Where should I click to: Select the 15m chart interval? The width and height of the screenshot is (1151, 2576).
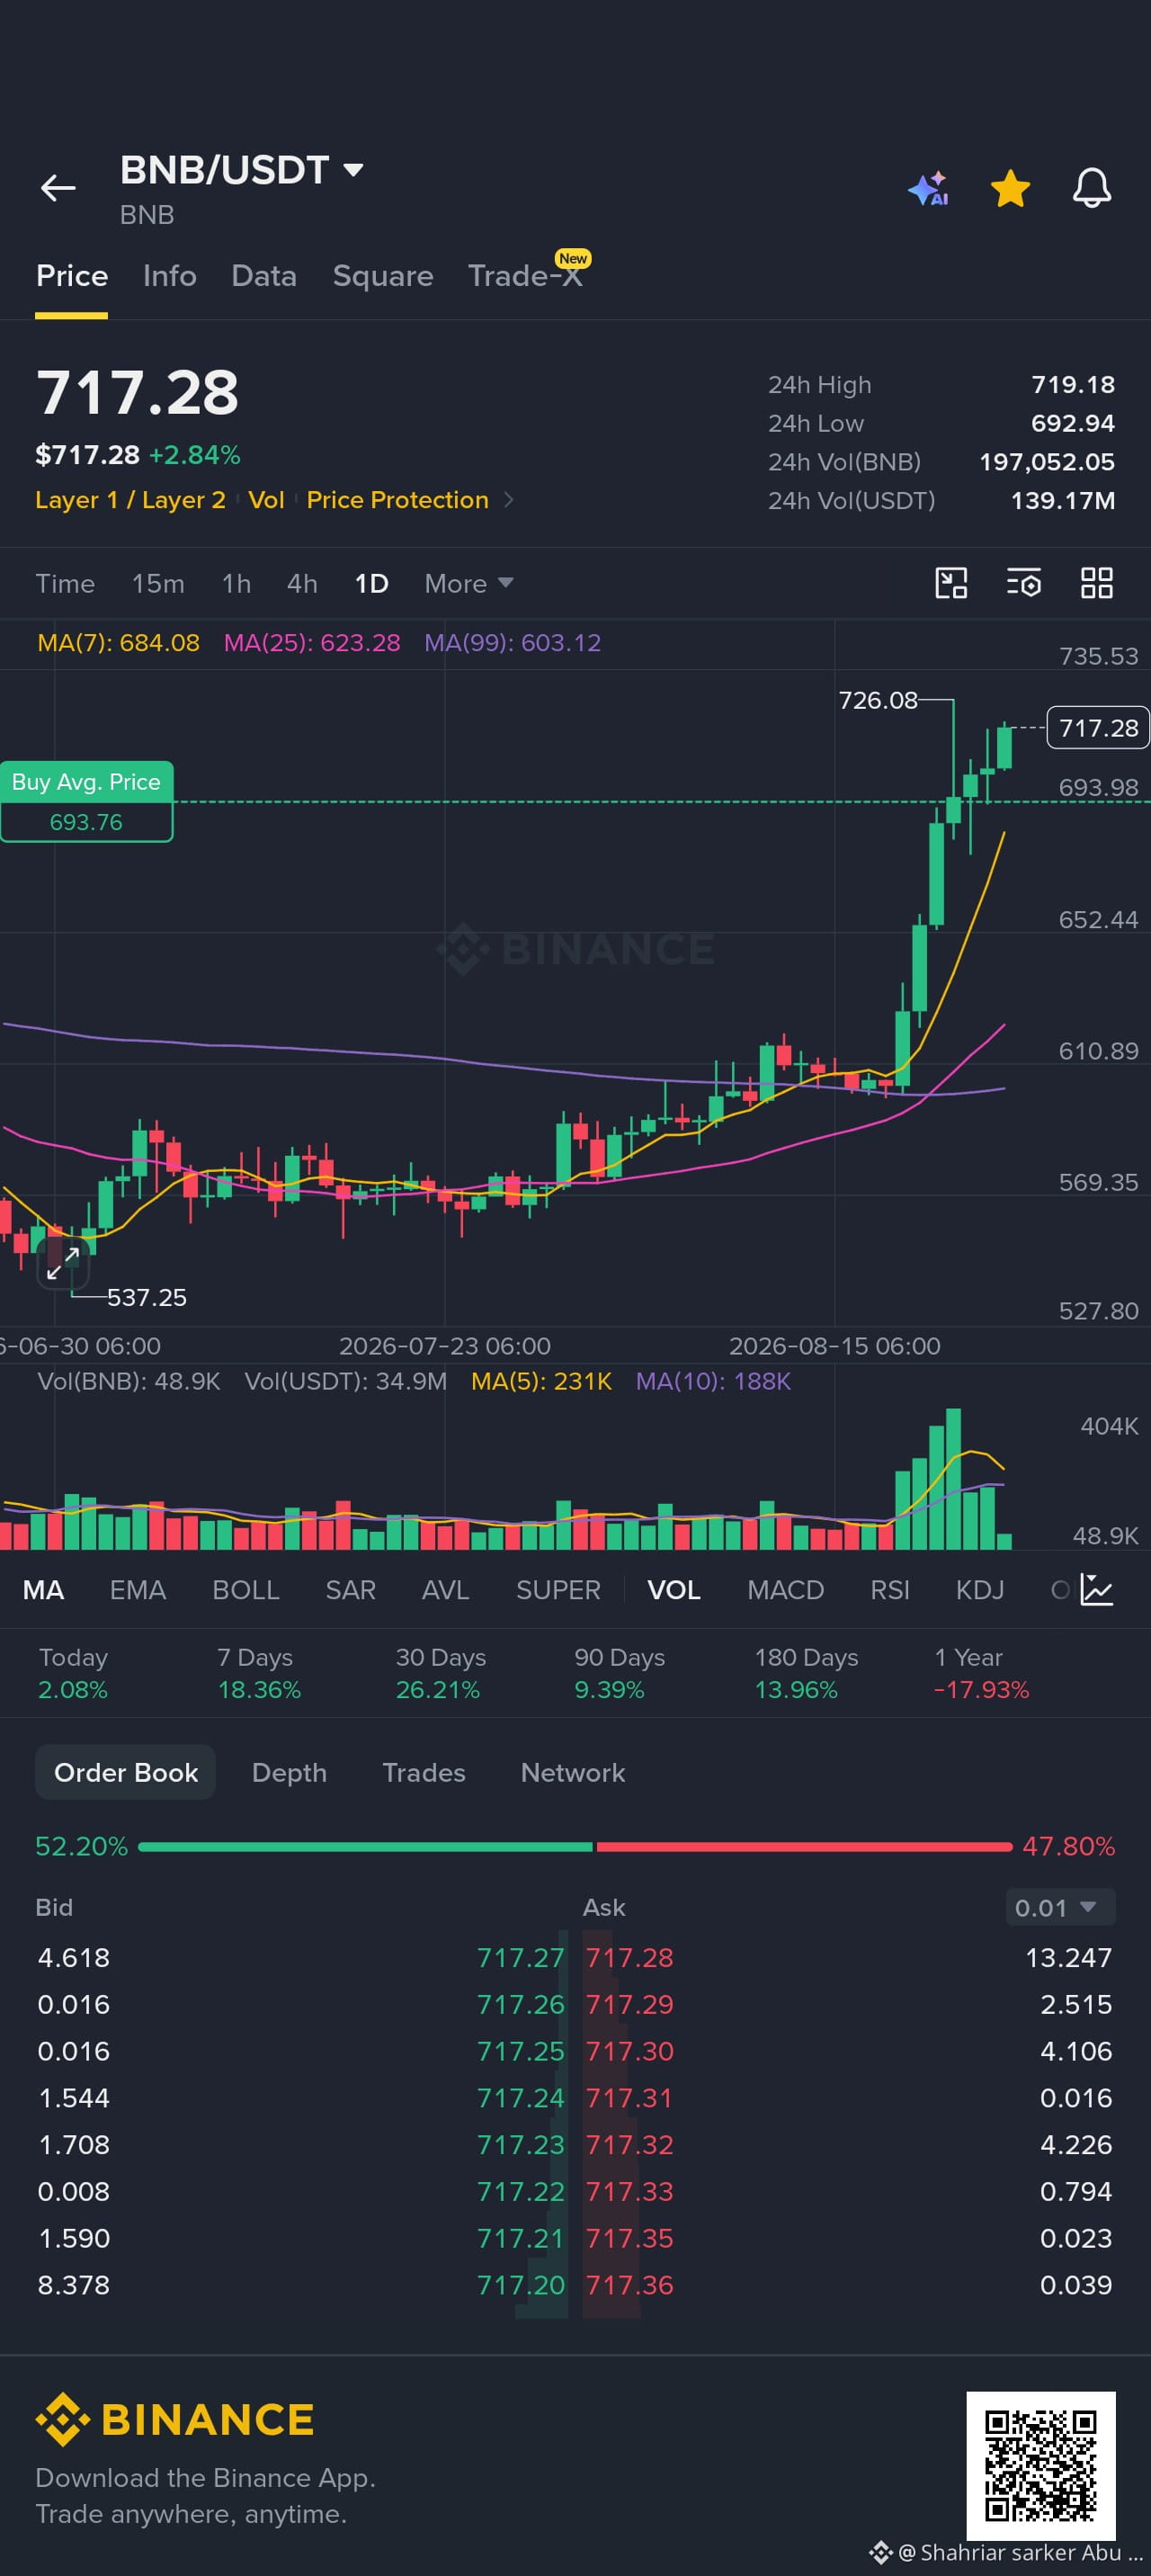pos(158,583)
